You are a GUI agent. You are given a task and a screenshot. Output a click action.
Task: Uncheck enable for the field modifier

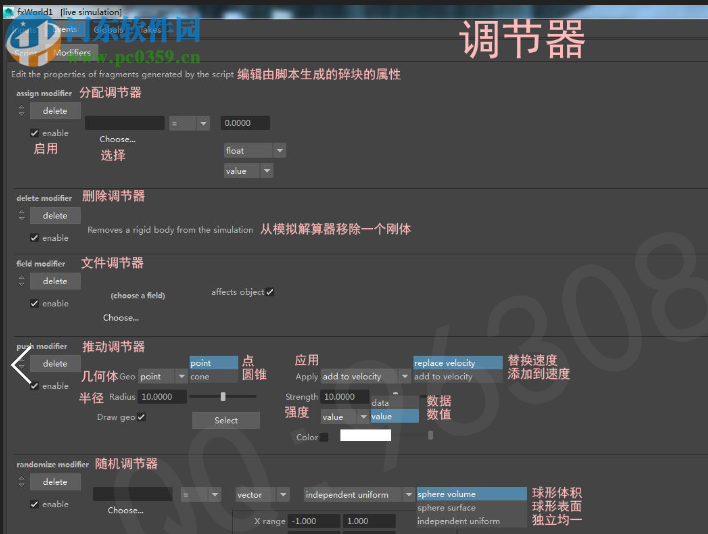(34, 303)
